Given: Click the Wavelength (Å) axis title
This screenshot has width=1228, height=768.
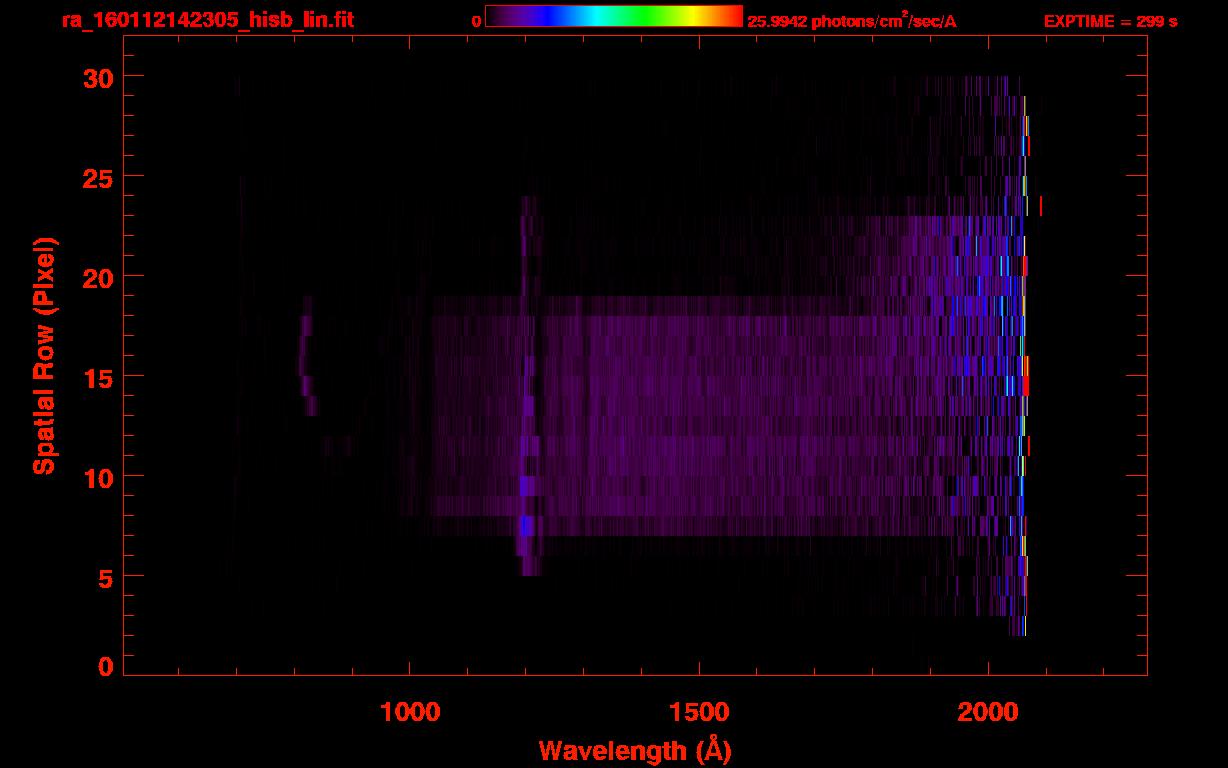Looking at the screenshot, I should (635, 750).
